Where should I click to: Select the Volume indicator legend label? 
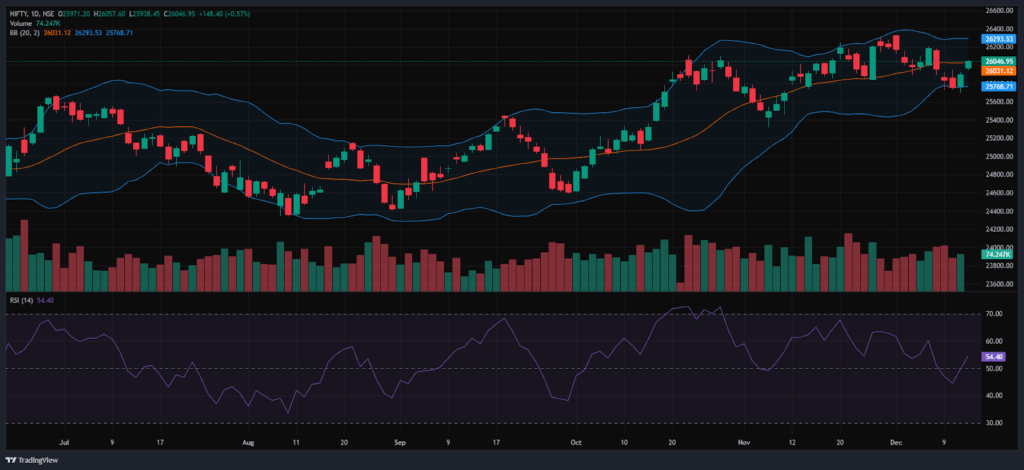(20, 24)
